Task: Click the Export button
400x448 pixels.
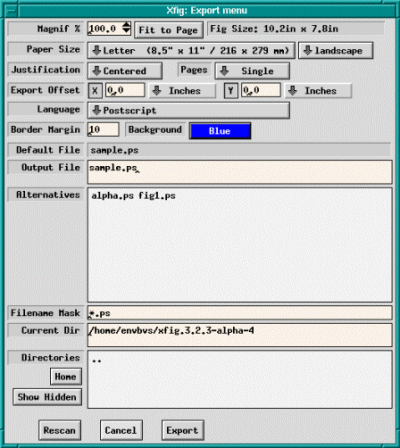Action: tap(182, 430)
